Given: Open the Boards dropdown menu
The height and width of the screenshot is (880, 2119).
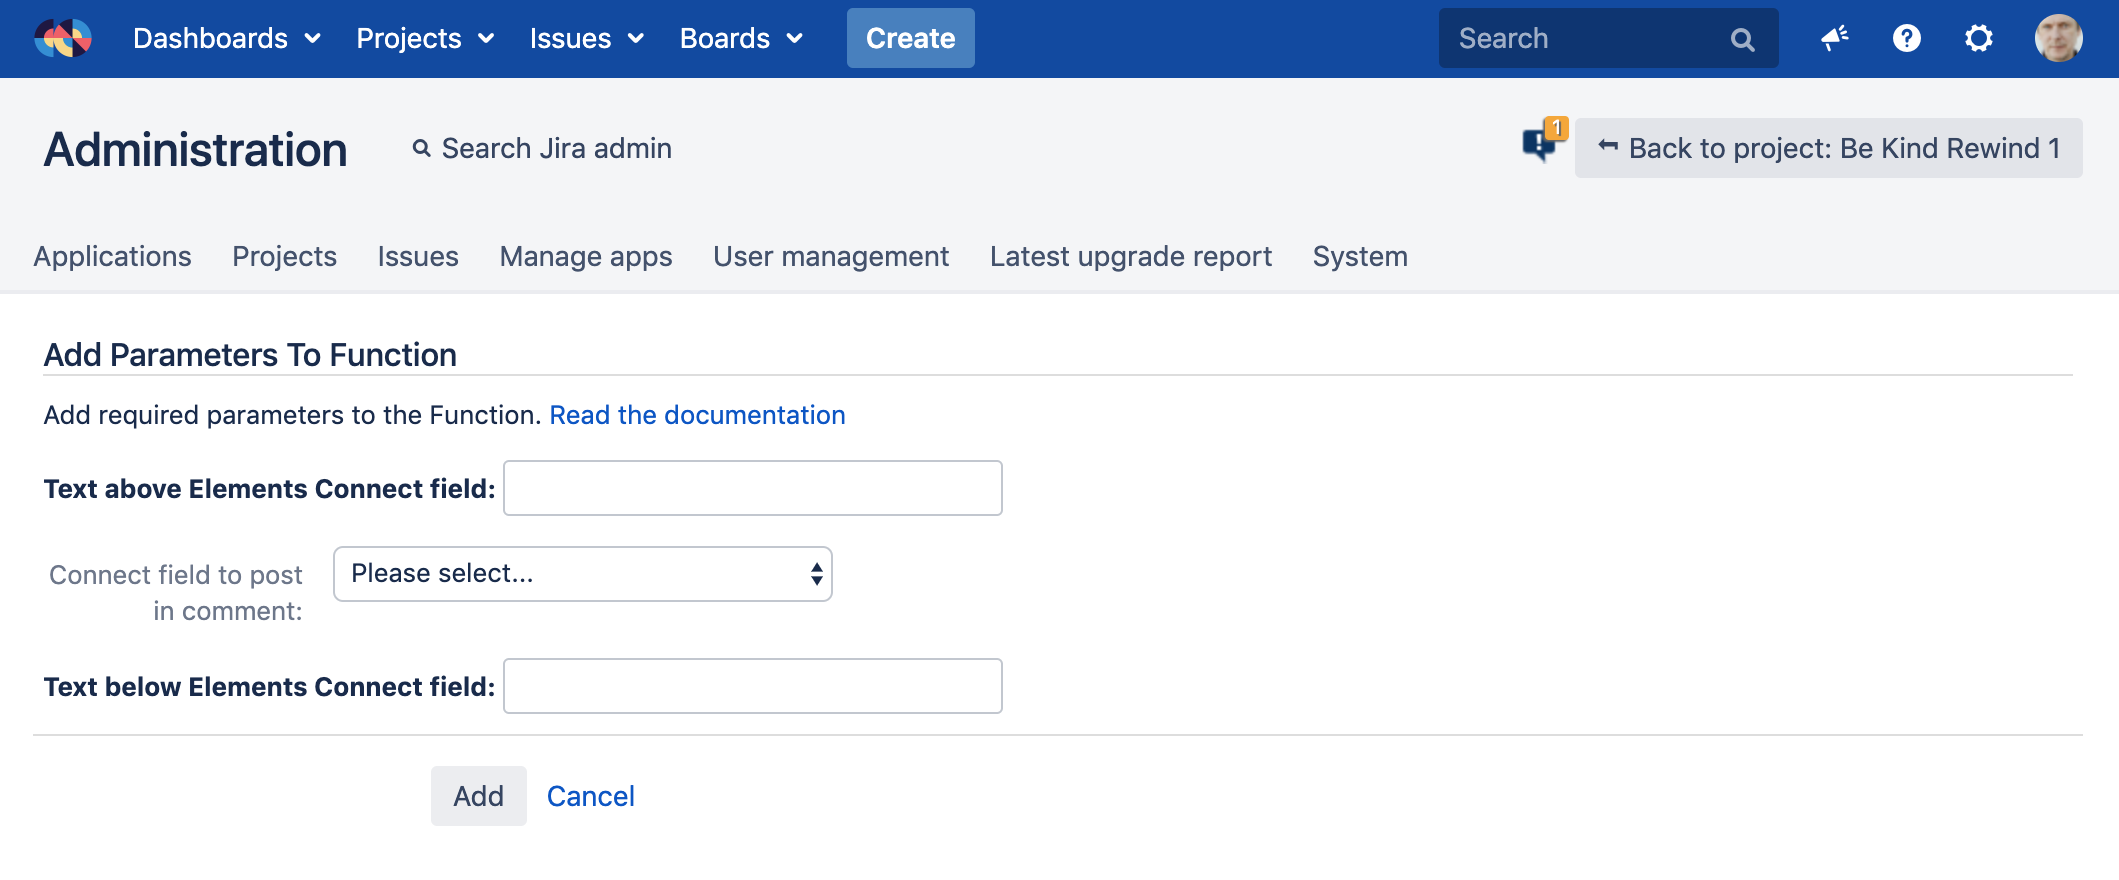Looking at the screenshot, I should point(741,38).
